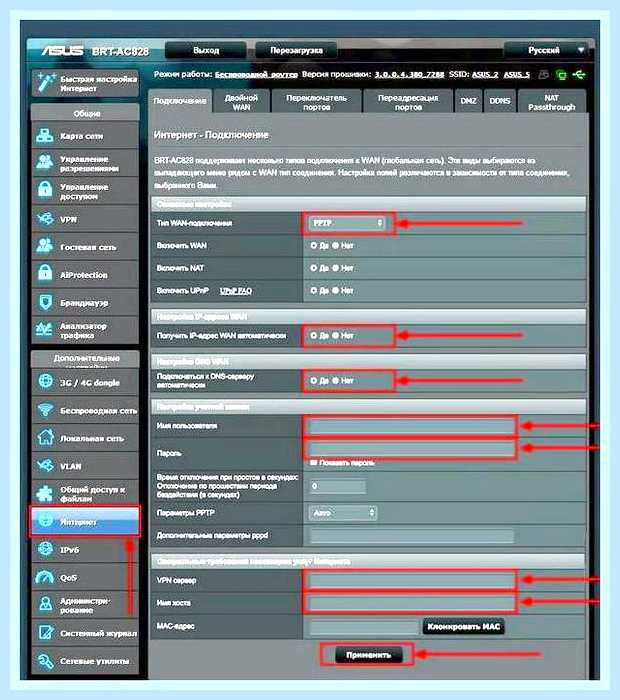This screenshot has width=620, height=700.
Task: Select Нет for Включить WAN
Action: [335, 246]
